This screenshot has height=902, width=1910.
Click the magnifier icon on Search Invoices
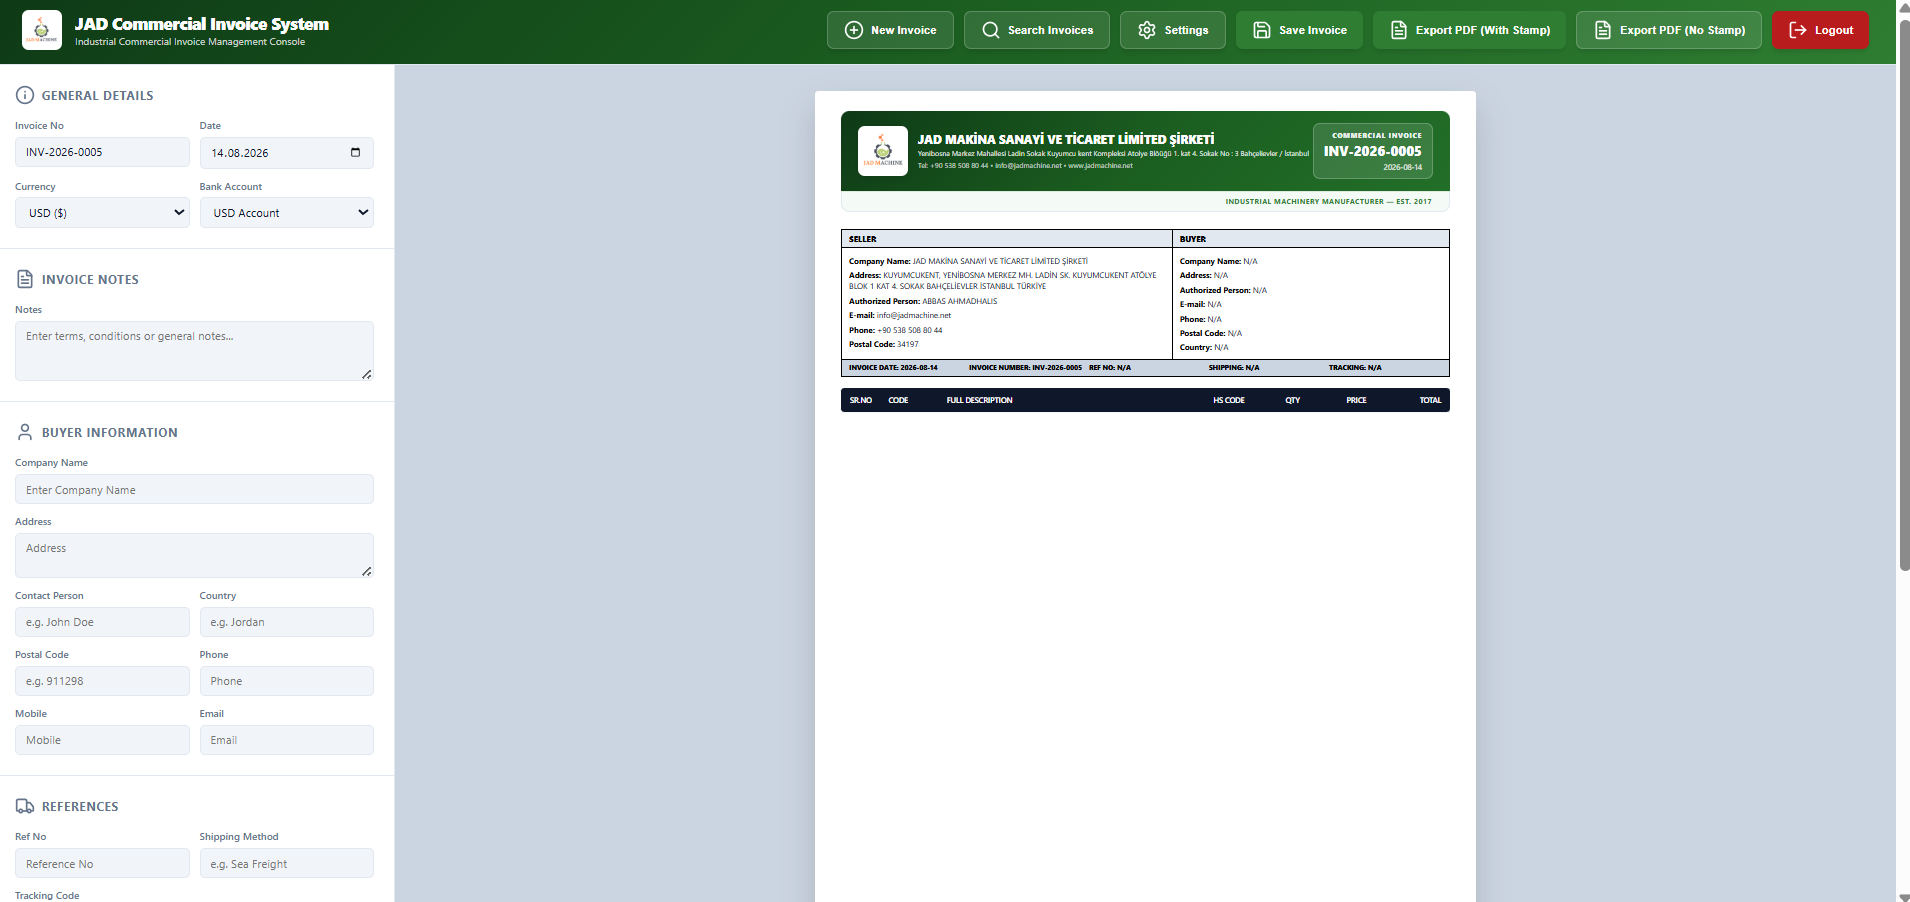point(991,30)
